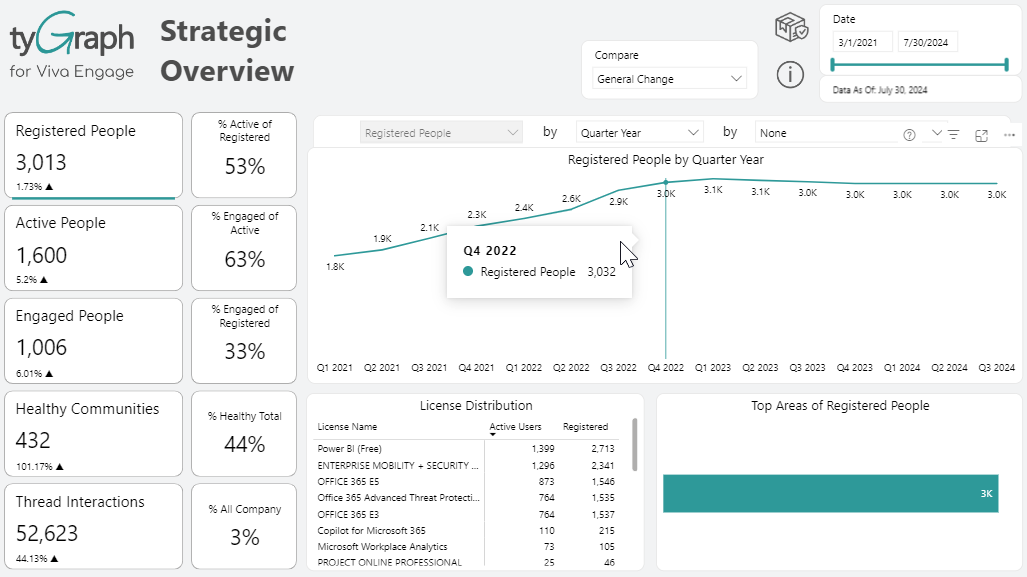Screen dimensions: 1027x577
Task: Click the Q4 2022 axis label
Action: pos(665,368)
